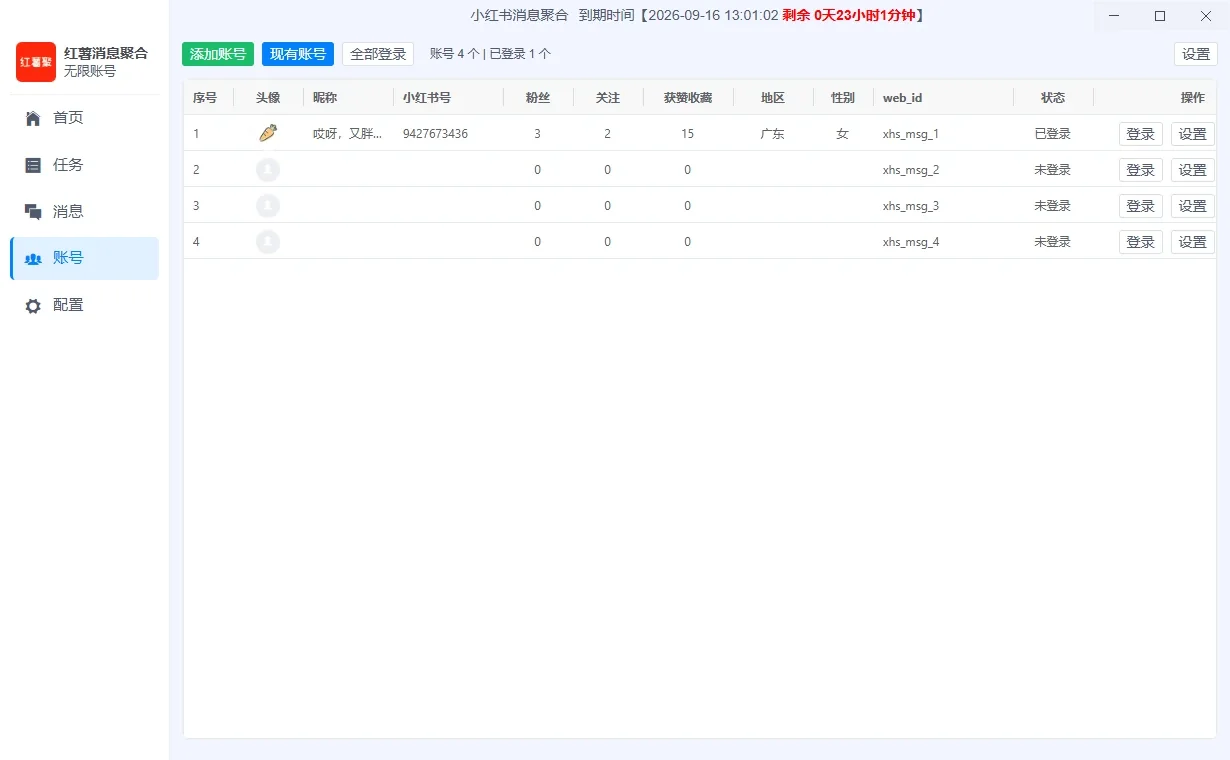
Task: Go to the 配置 sidebar item
Action: click(x=84, y=305)
